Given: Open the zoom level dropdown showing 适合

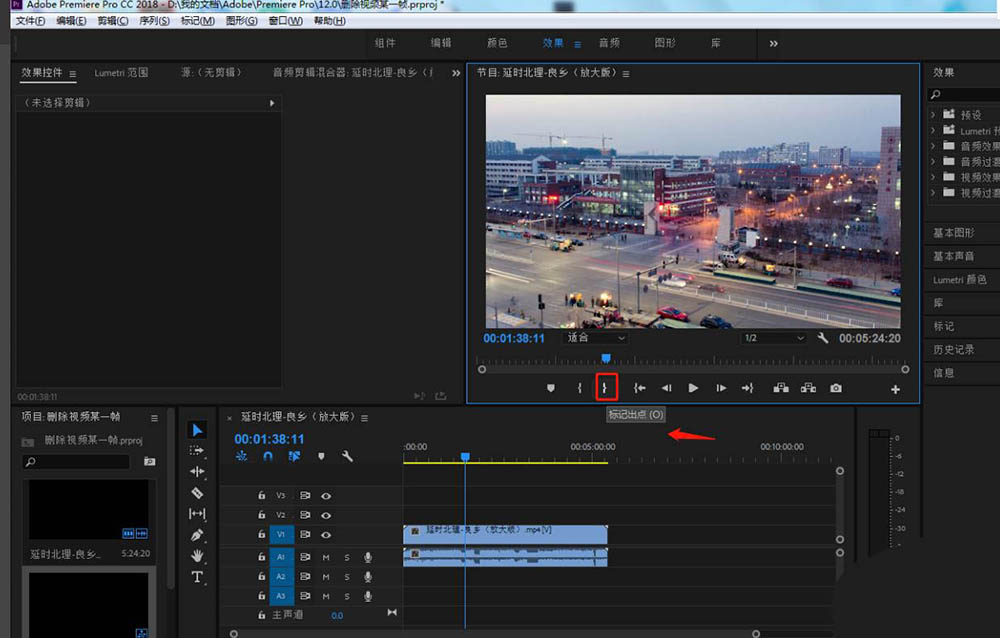Looking at the screenshot, I should click(x=596, y=338).
